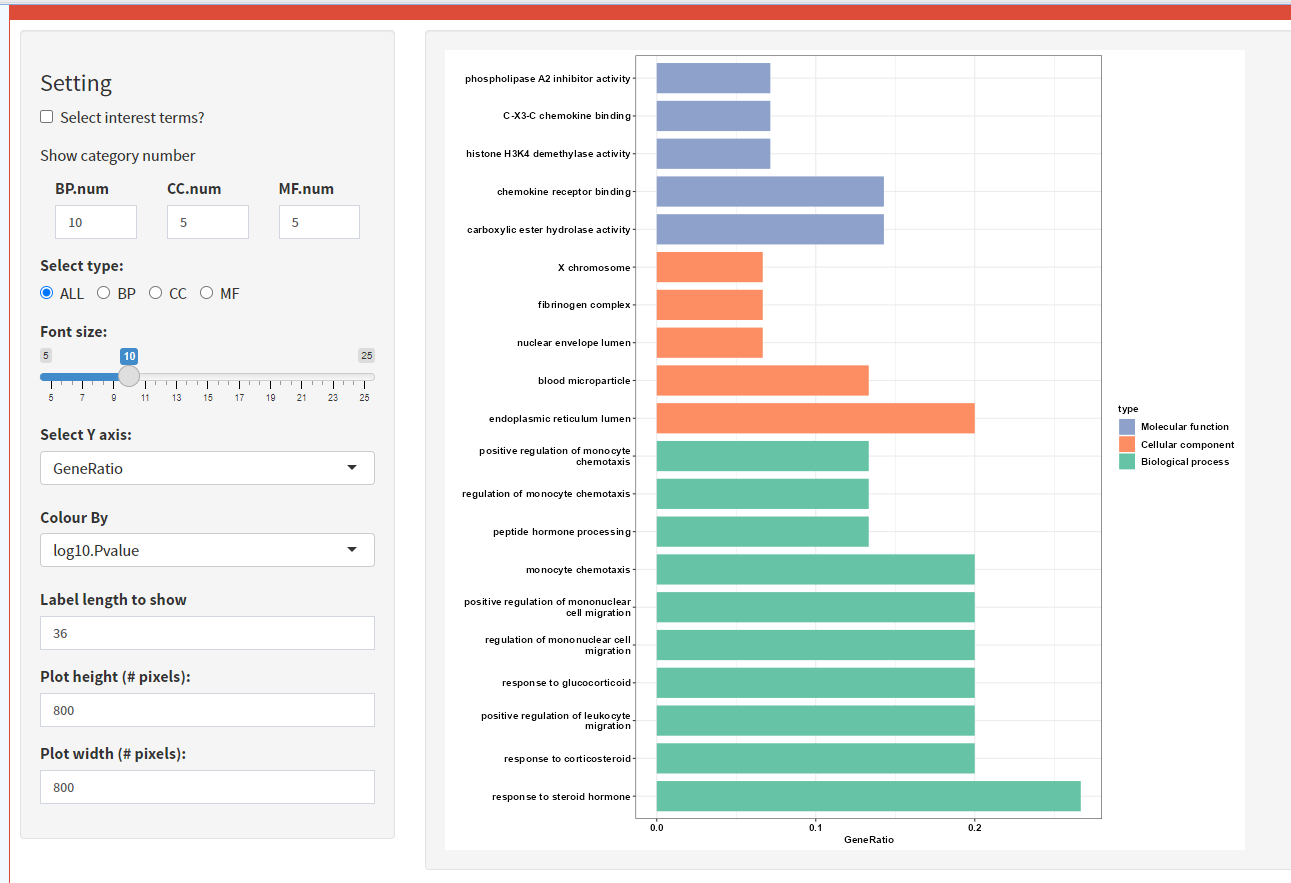
Task: Click the 'type' legend title
Action: click(x=1128, y=409)
